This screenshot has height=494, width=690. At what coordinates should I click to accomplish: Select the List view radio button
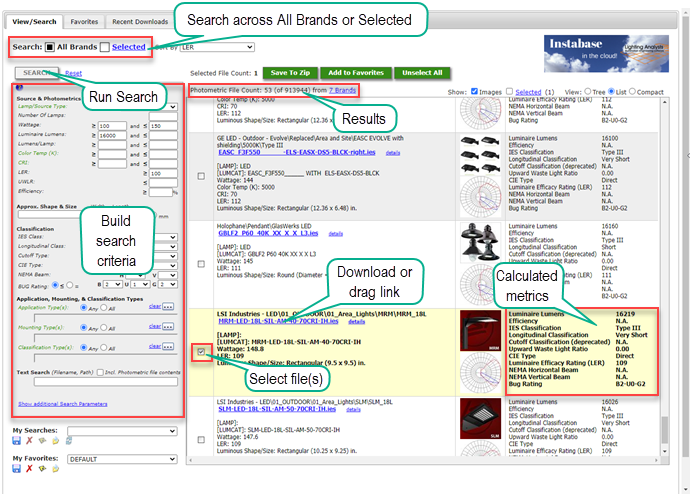611,91
